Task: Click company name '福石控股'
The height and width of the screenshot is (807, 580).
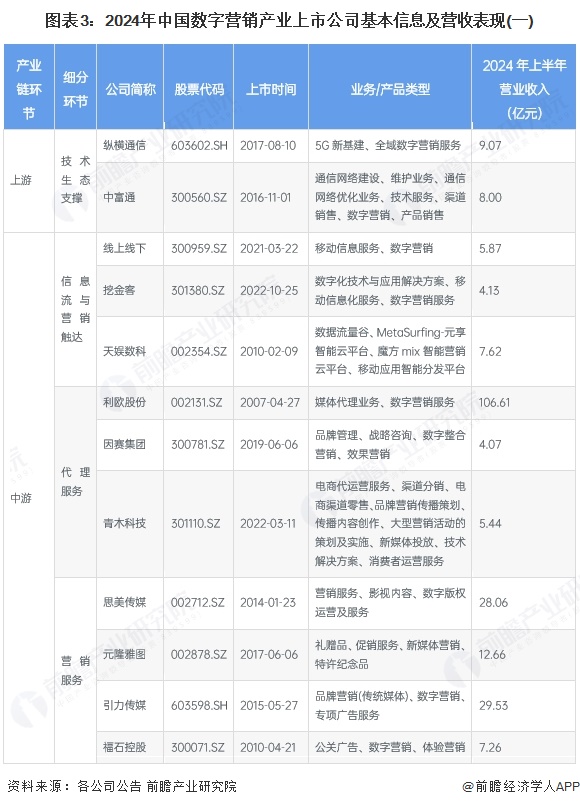Action: click(x=124, y=747)
